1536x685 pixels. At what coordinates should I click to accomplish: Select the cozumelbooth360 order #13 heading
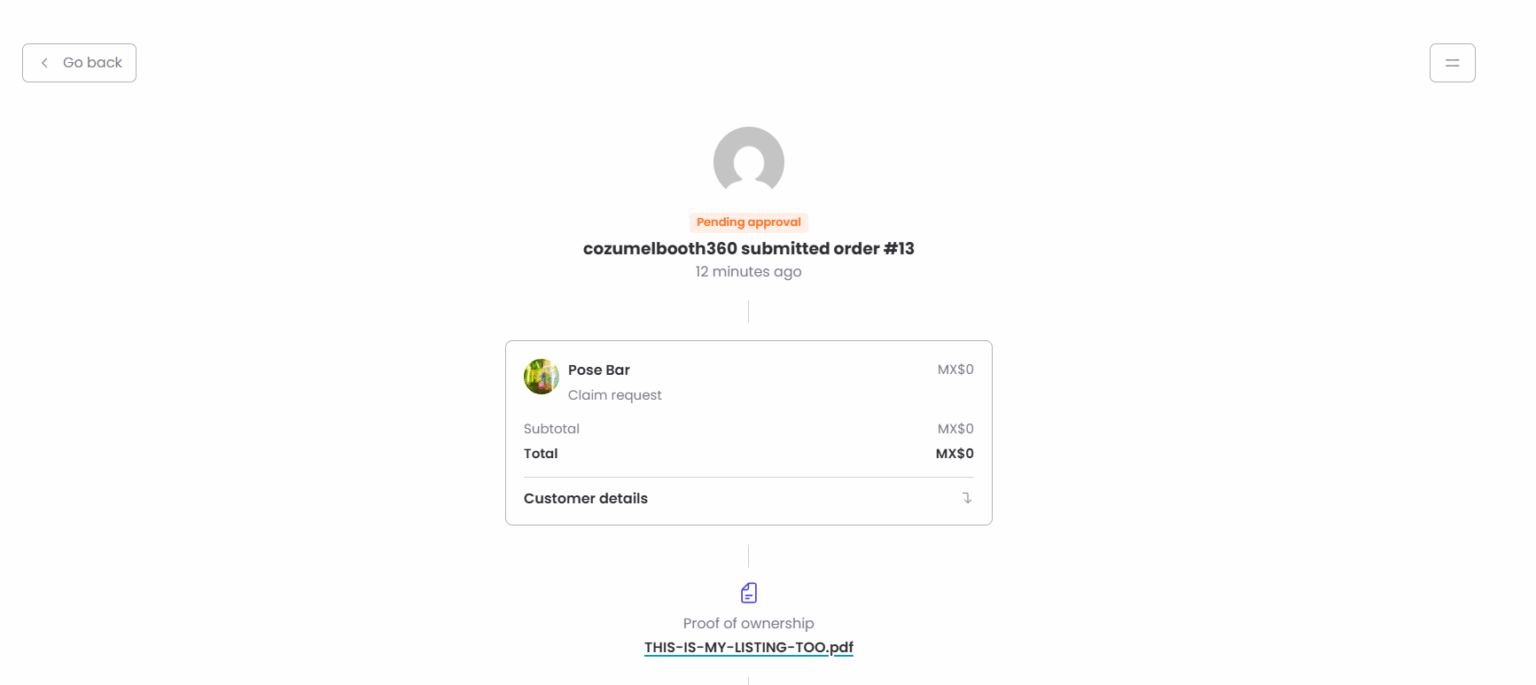(748, 248)
